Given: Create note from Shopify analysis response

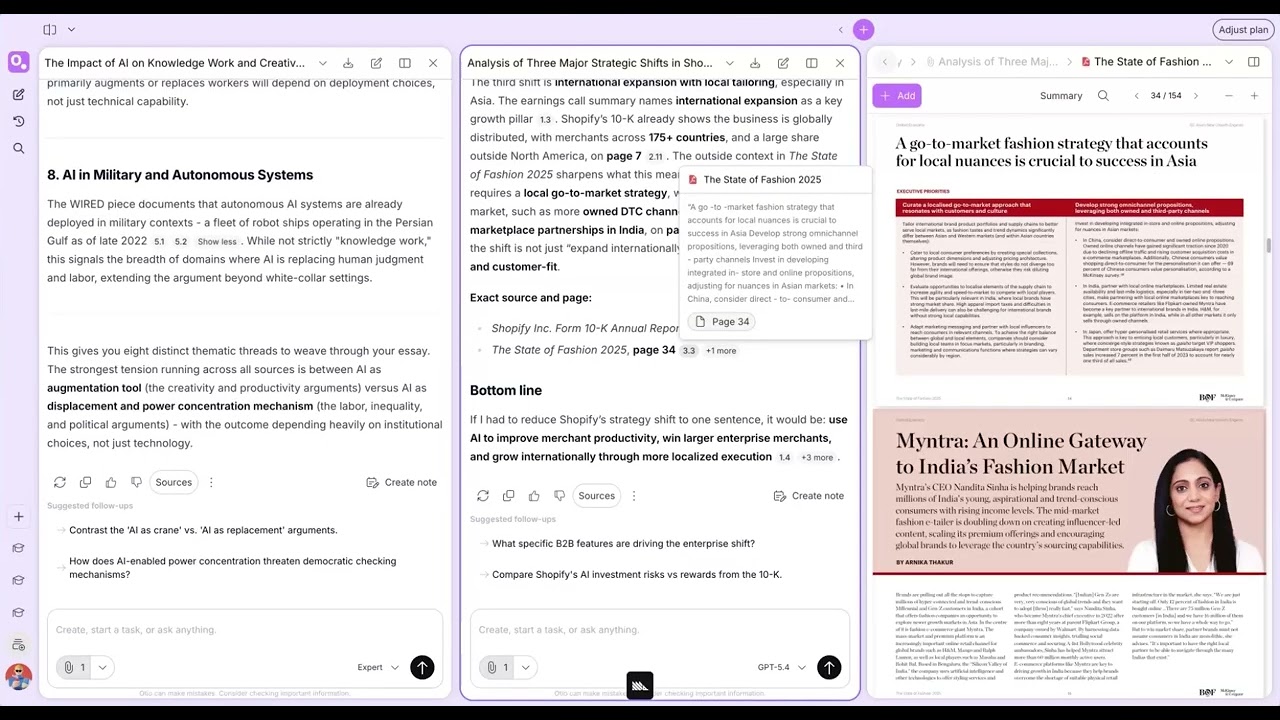Looking at the screenshot, I should [x=808, y=496].
